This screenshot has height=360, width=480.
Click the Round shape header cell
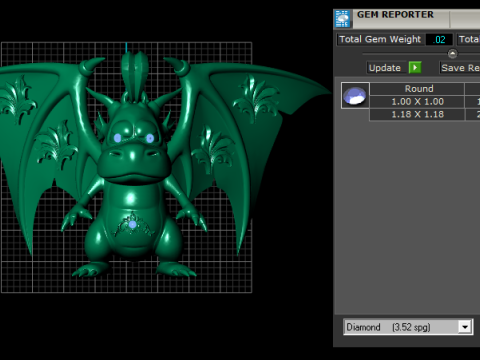coord(417,89)
